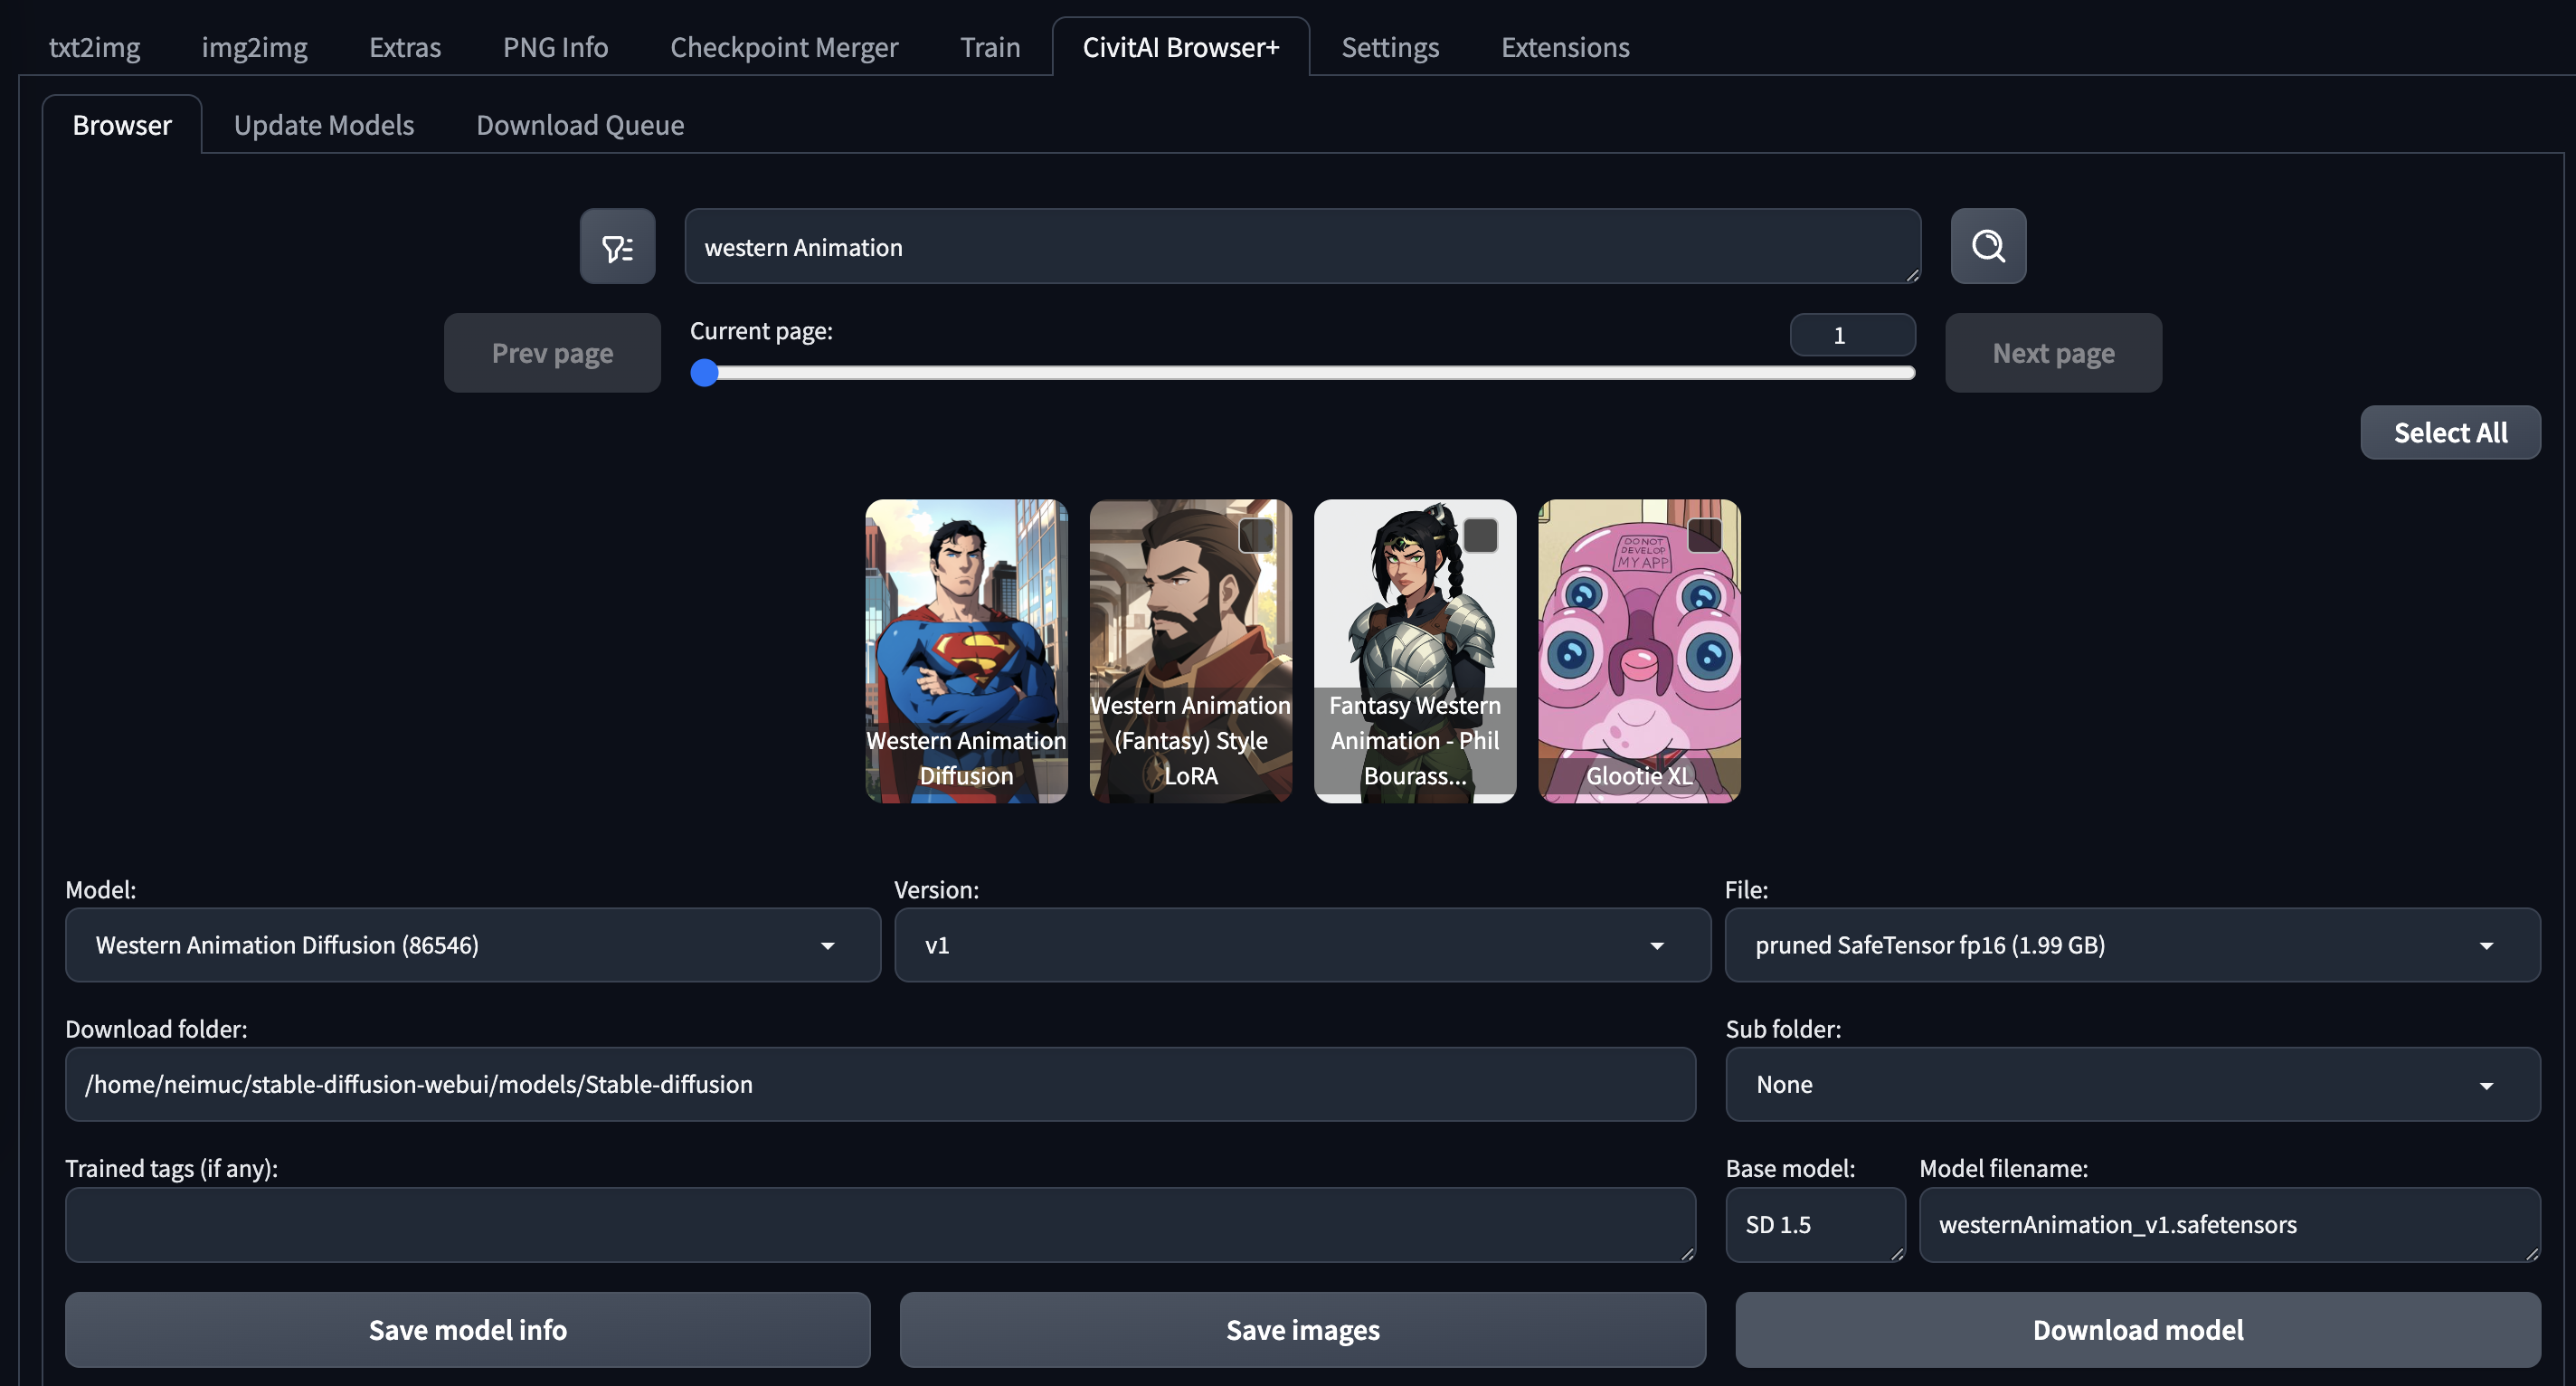
Task: Tick checkbox on Glootie XL card
Action: tap(1704, 535)
